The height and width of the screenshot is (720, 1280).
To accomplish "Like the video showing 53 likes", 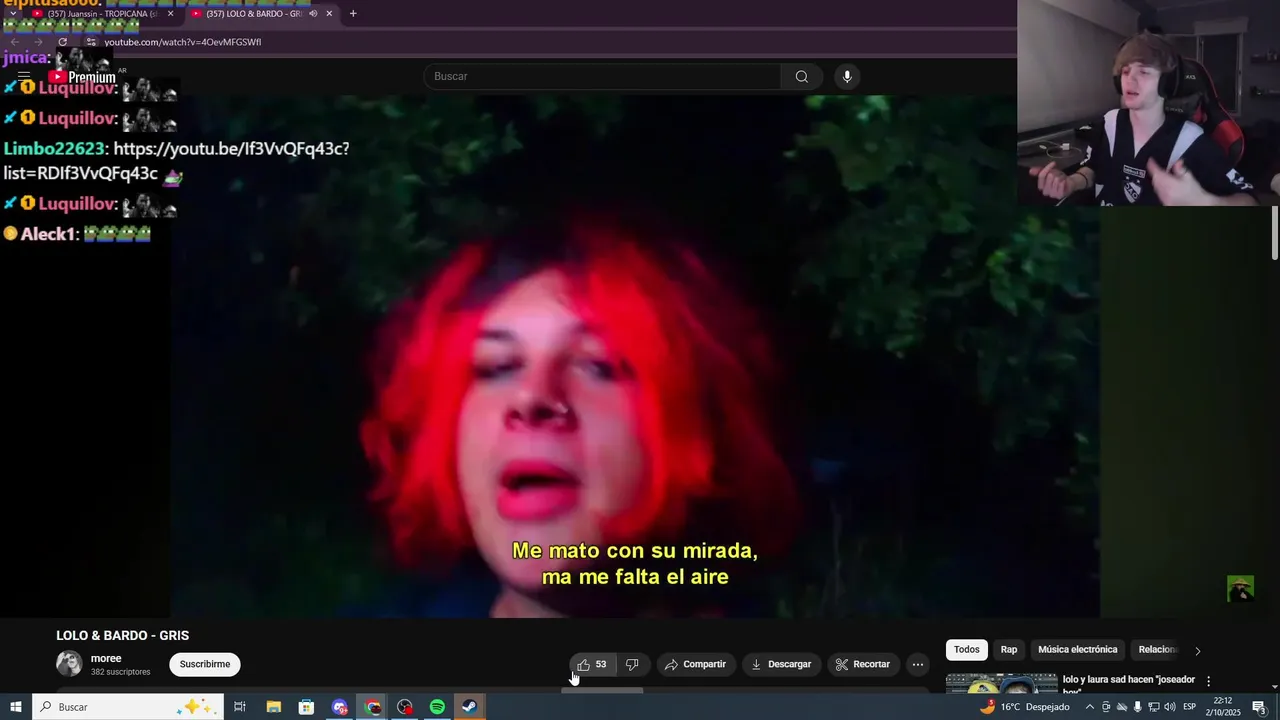I will pos(592,664).
